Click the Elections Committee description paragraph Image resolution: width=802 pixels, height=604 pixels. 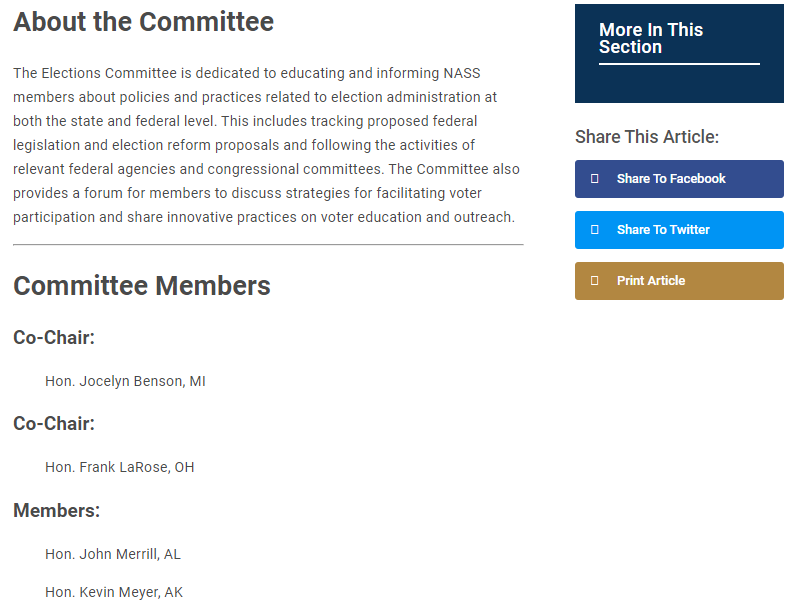[x=266, y=145]
